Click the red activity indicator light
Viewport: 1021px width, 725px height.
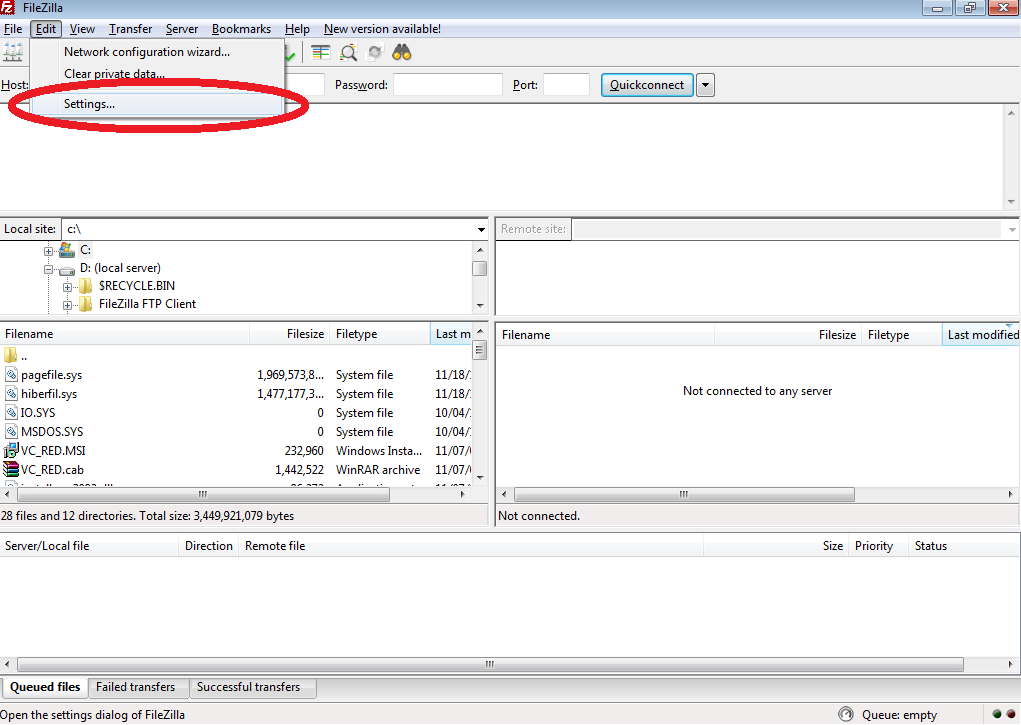pyautogui.click(x=1011, y=715)
